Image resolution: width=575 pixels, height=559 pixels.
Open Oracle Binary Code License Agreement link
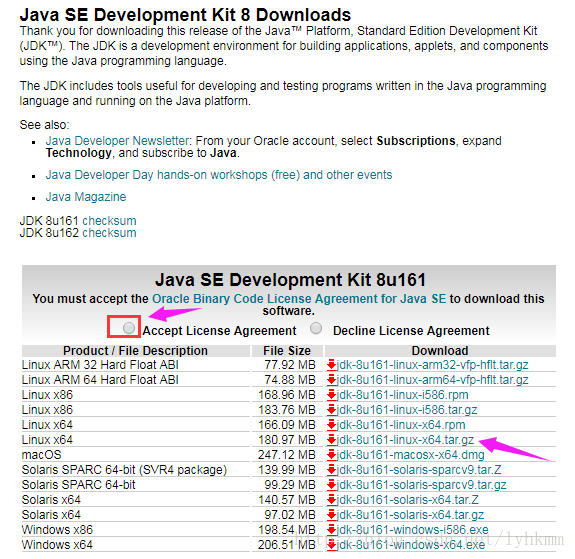(x=299, y=299)
